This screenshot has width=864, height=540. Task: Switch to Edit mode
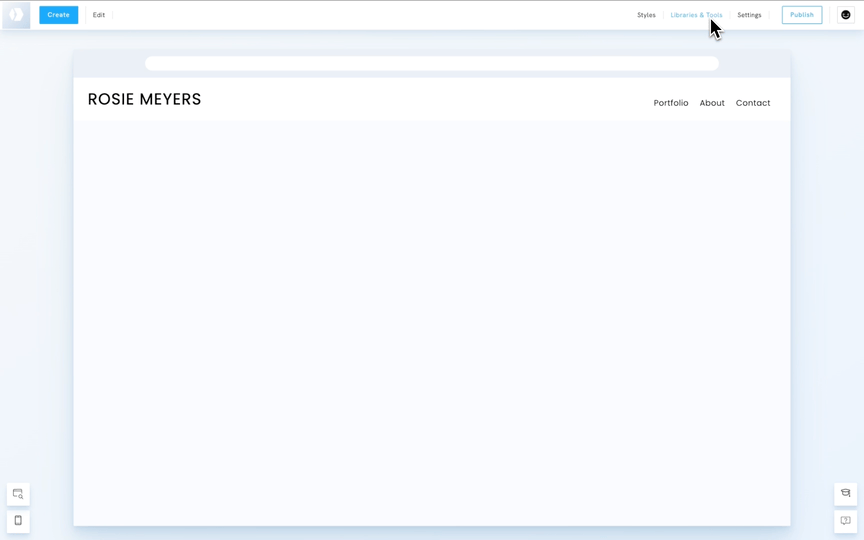click(x=99, y=15)
